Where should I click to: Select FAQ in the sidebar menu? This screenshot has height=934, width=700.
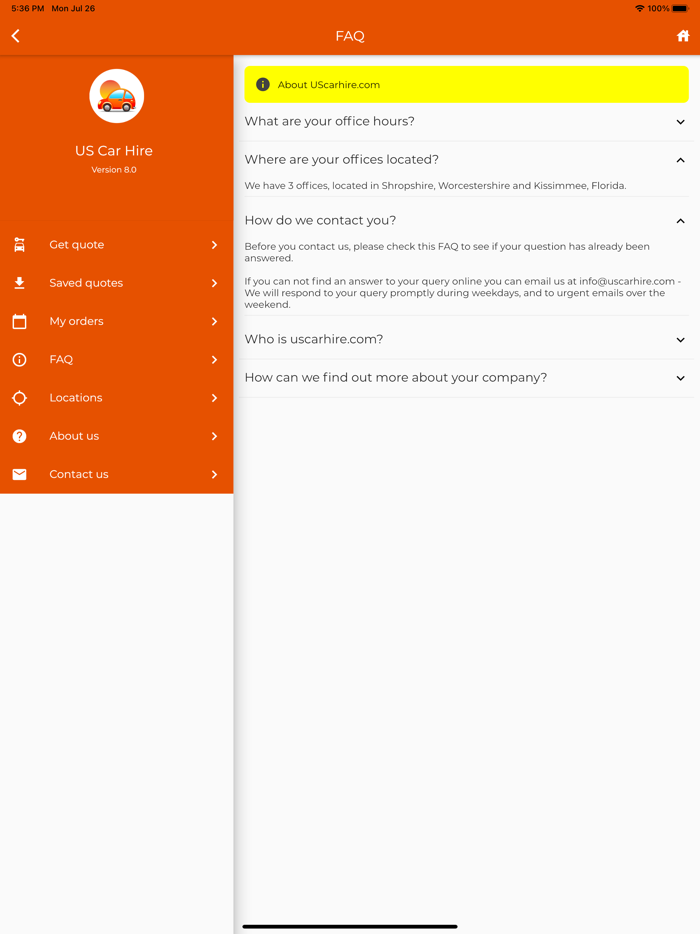click(x=117, y=359)
